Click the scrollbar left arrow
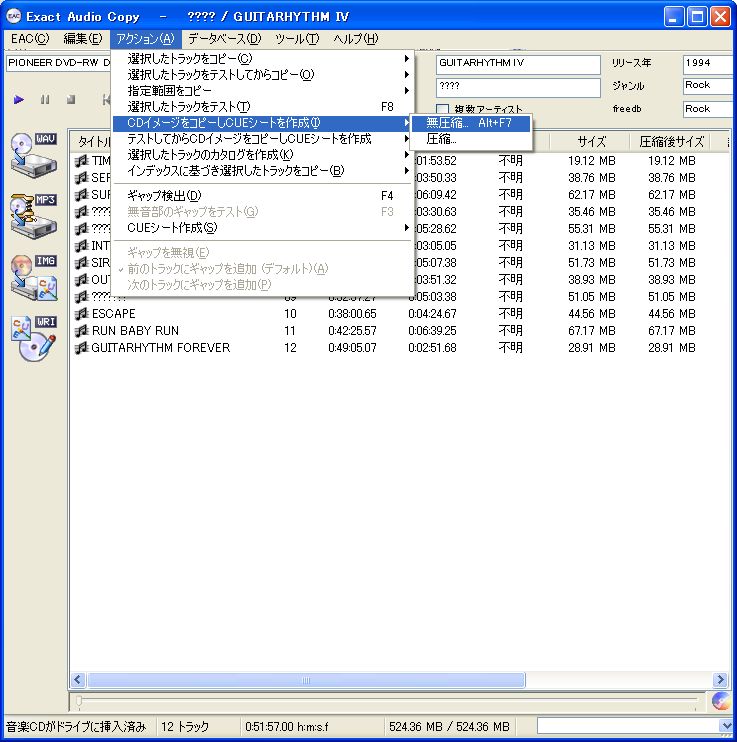 (x=79, y=680)
